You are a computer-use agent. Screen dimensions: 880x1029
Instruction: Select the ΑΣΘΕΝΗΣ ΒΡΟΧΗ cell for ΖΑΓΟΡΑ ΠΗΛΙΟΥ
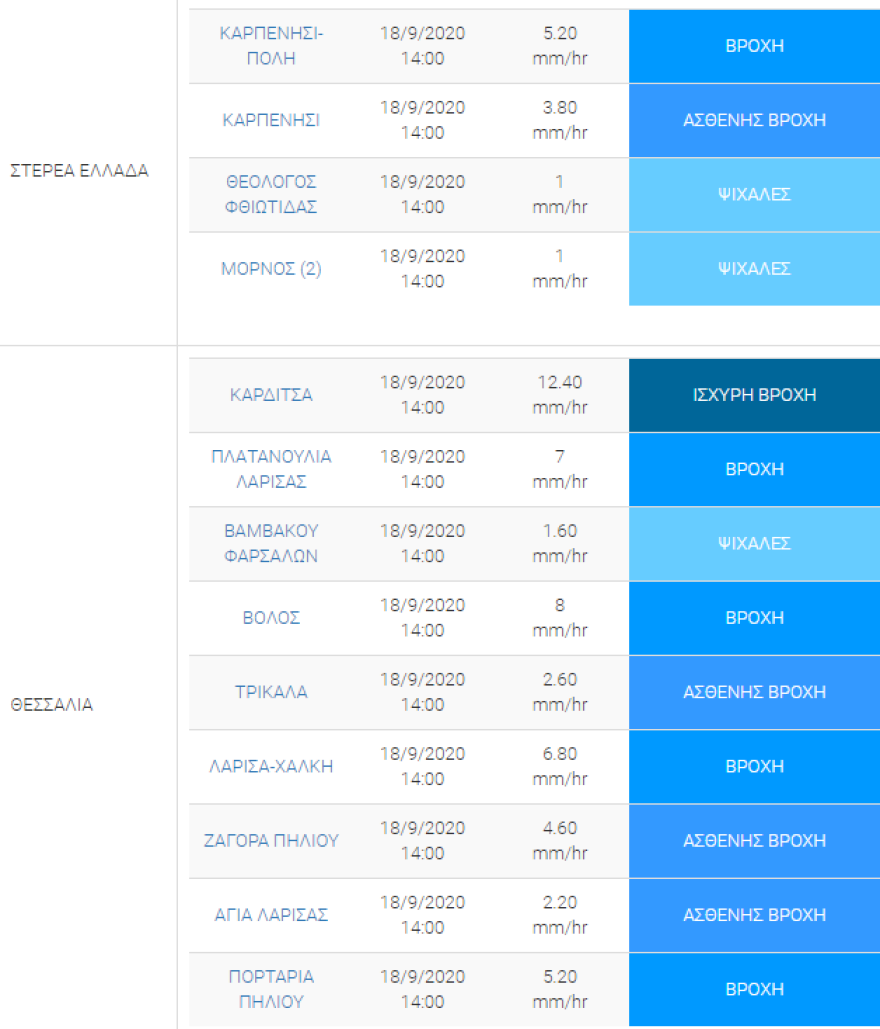tap(754, 841)
